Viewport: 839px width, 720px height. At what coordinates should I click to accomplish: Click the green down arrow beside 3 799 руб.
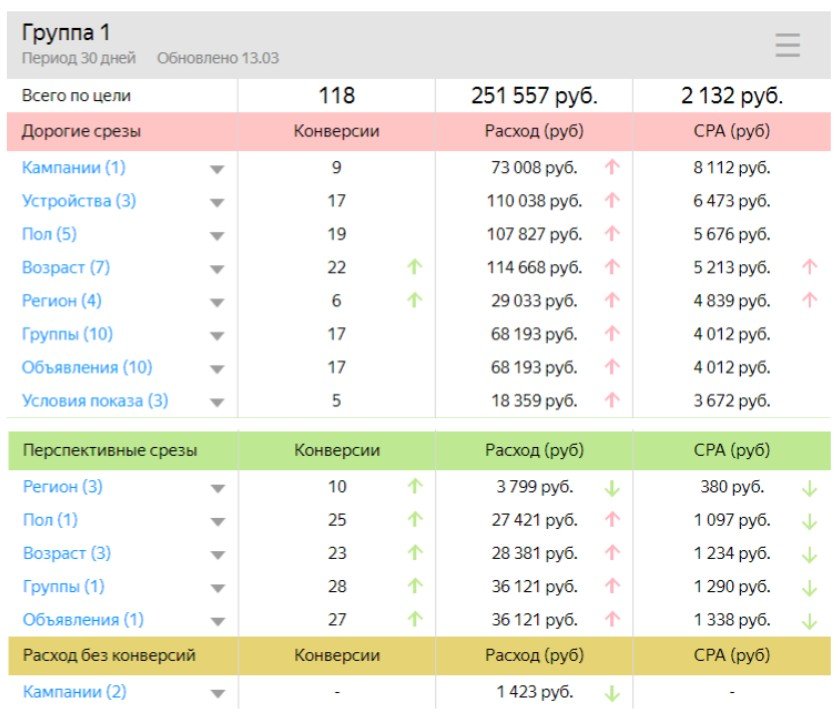pyautogui.click(x=612, y=487)
